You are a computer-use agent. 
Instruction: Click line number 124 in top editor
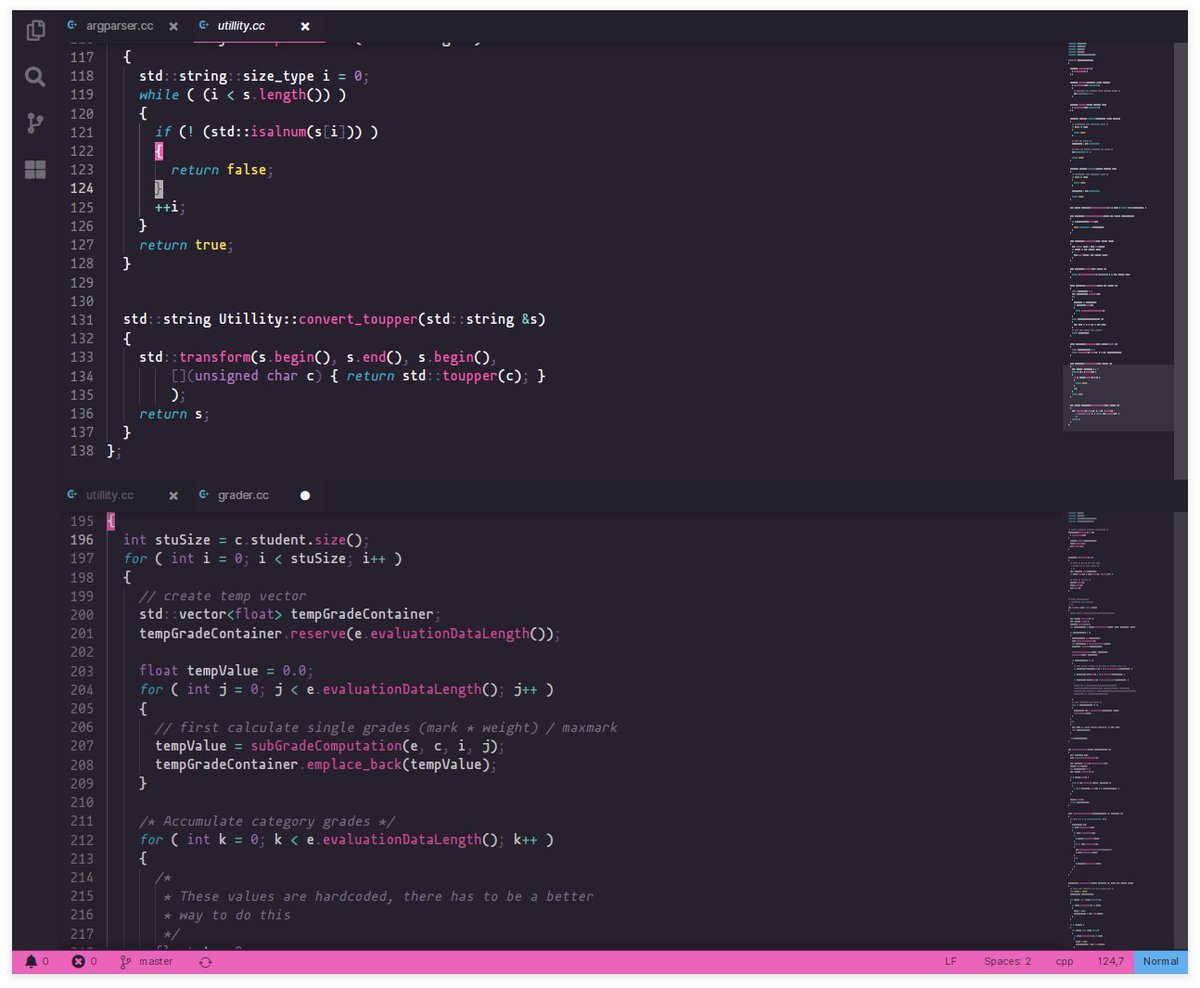[82, 188]
